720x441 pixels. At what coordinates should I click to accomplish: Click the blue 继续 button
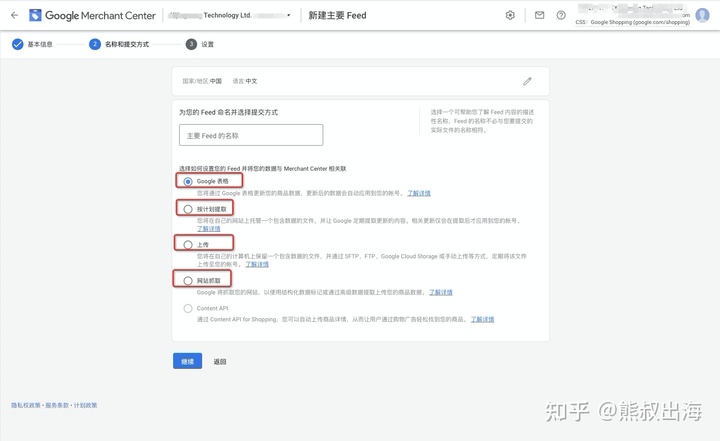(187, 361)
